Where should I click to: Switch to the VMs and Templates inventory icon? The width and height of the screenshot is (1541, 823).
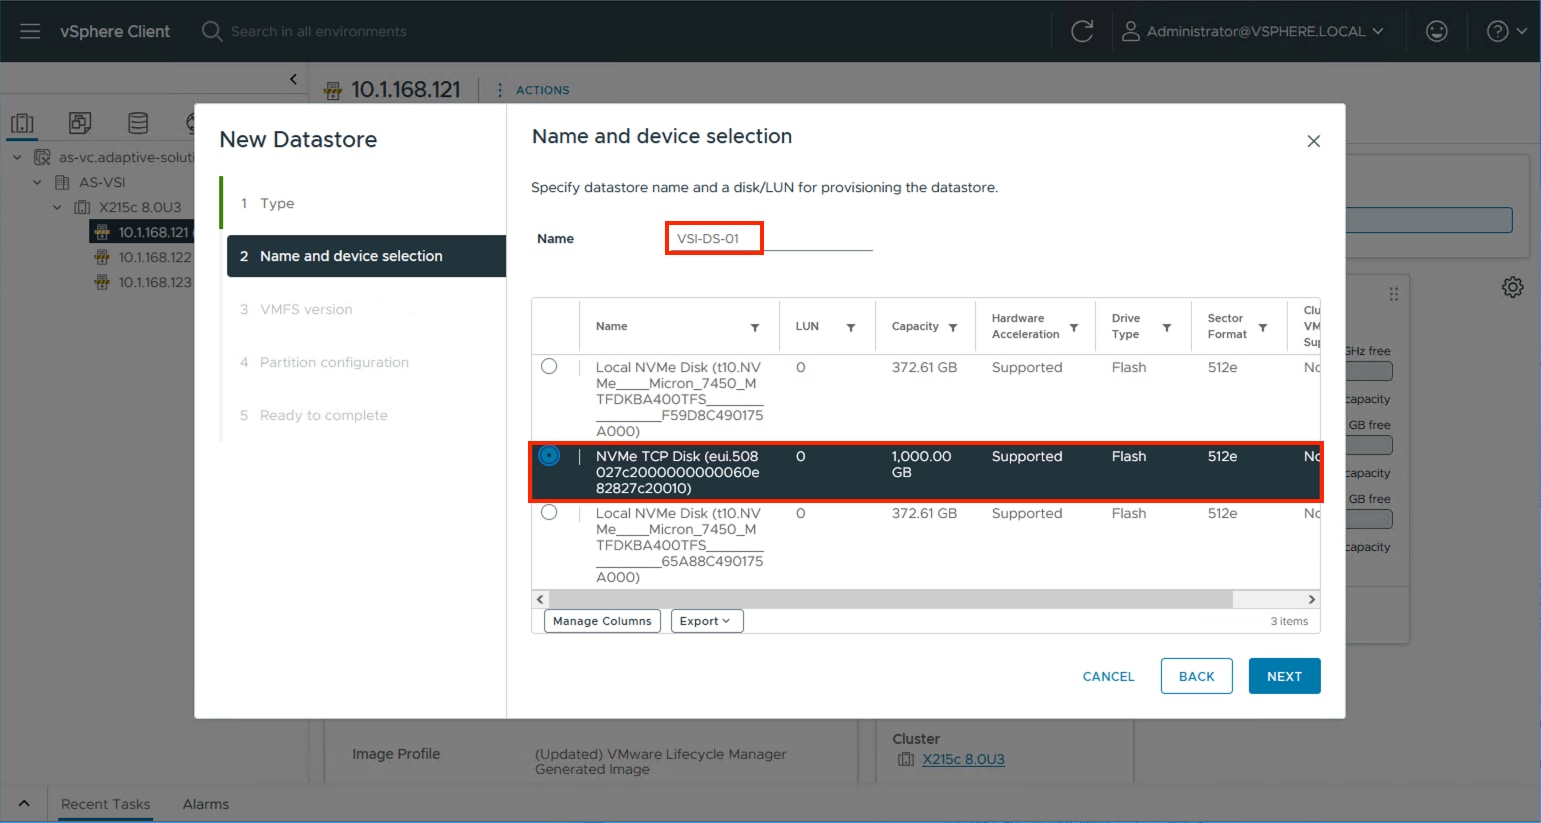pos(79,123)
